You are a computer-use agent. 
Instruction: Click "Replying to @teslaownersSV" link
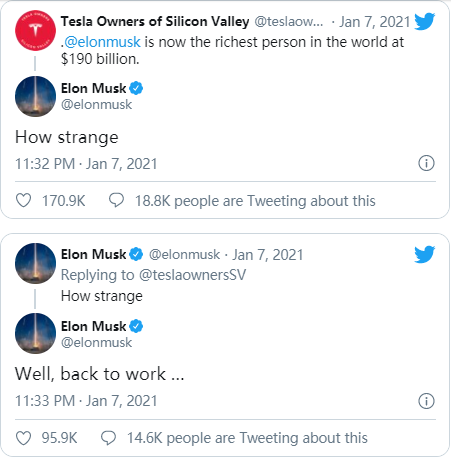[x=154, y=275]
